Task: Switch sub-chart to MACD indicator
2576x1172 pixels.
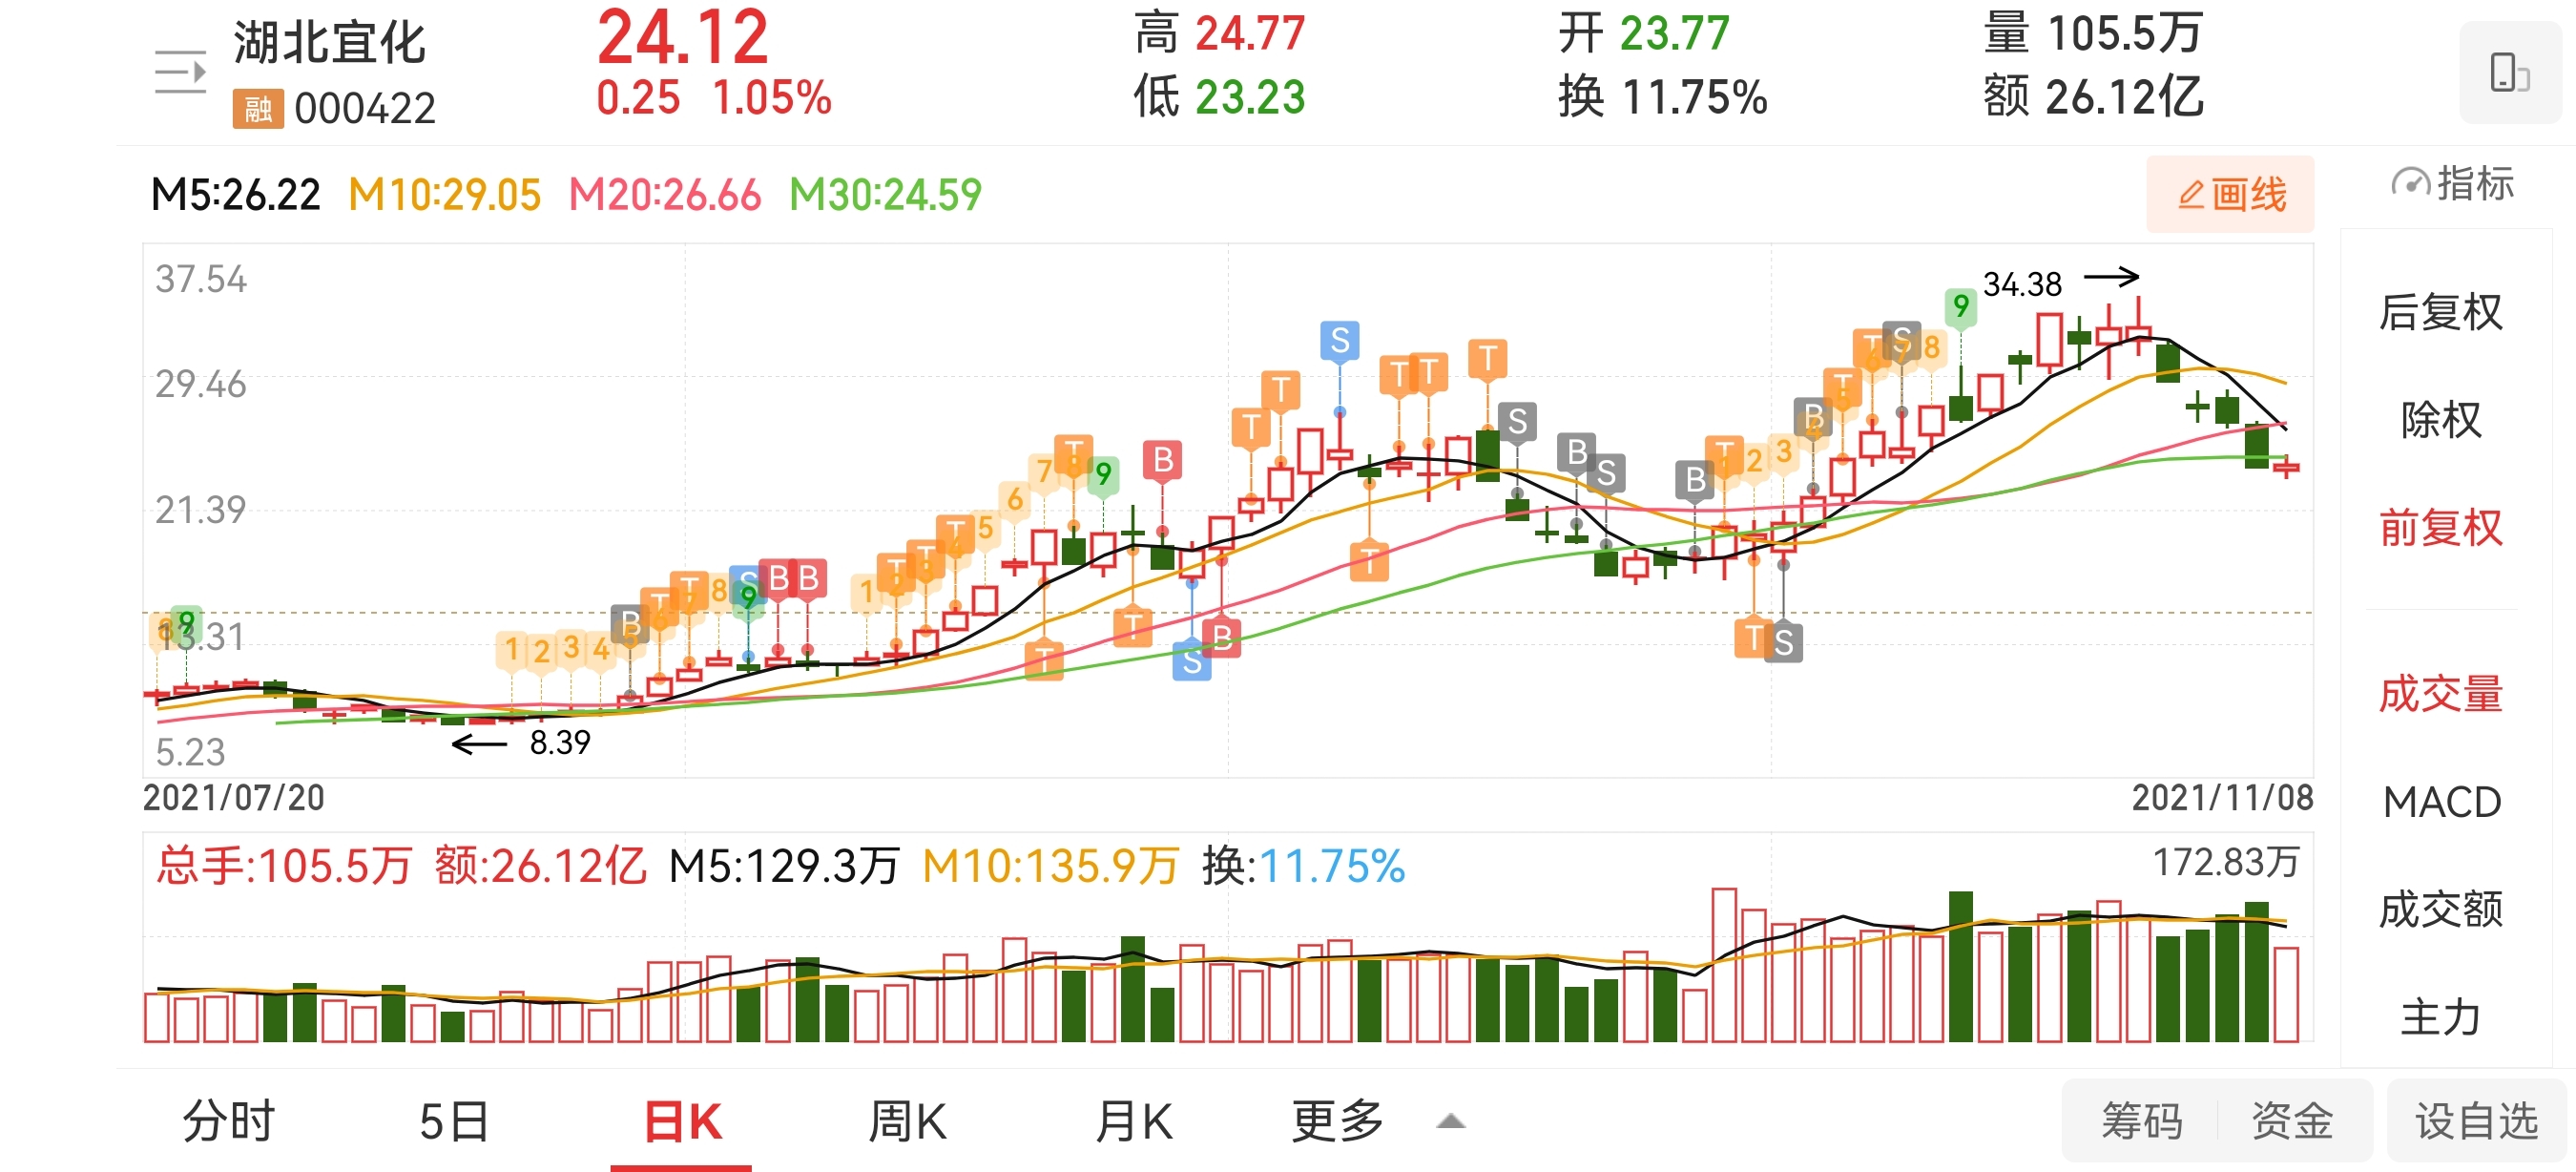Action: pyautogui.click(x=2440, y=802)
